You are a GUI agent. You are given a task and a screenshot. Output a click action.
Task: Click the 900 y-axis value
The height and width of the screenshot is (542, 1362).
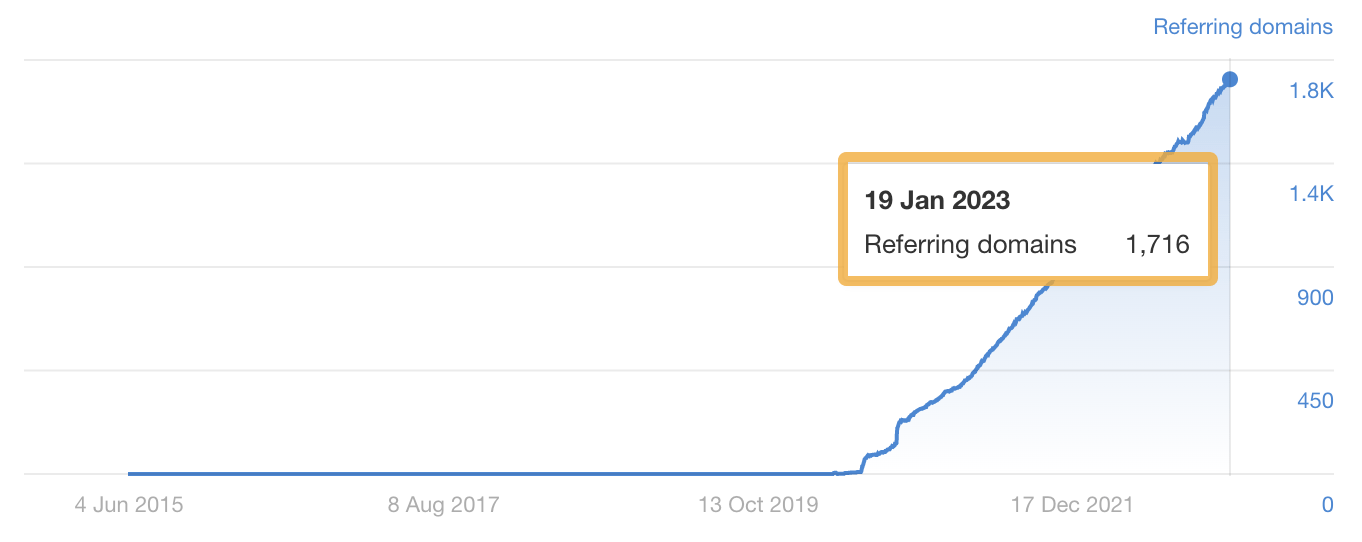click(x=1315, y=298)
